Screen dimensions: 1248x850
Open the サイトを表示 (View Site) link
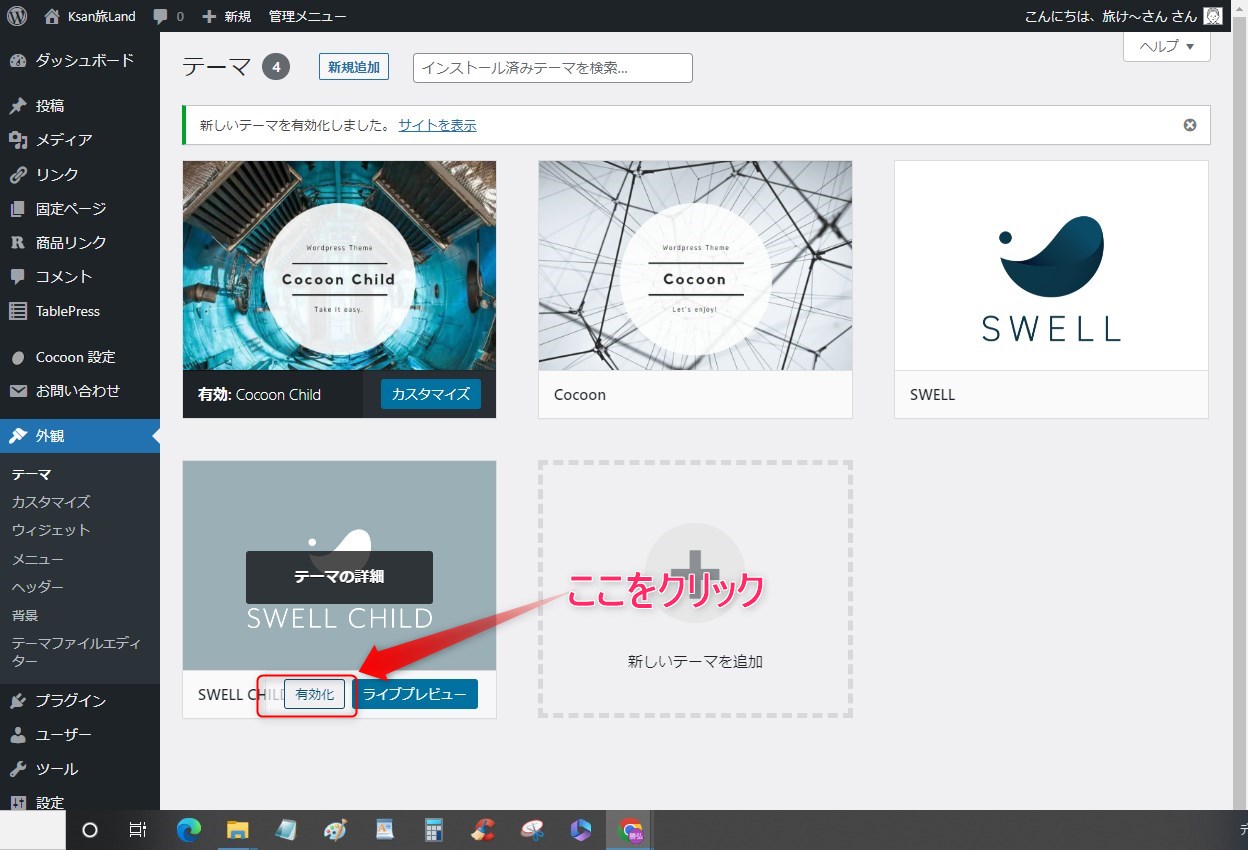[438, 125]
